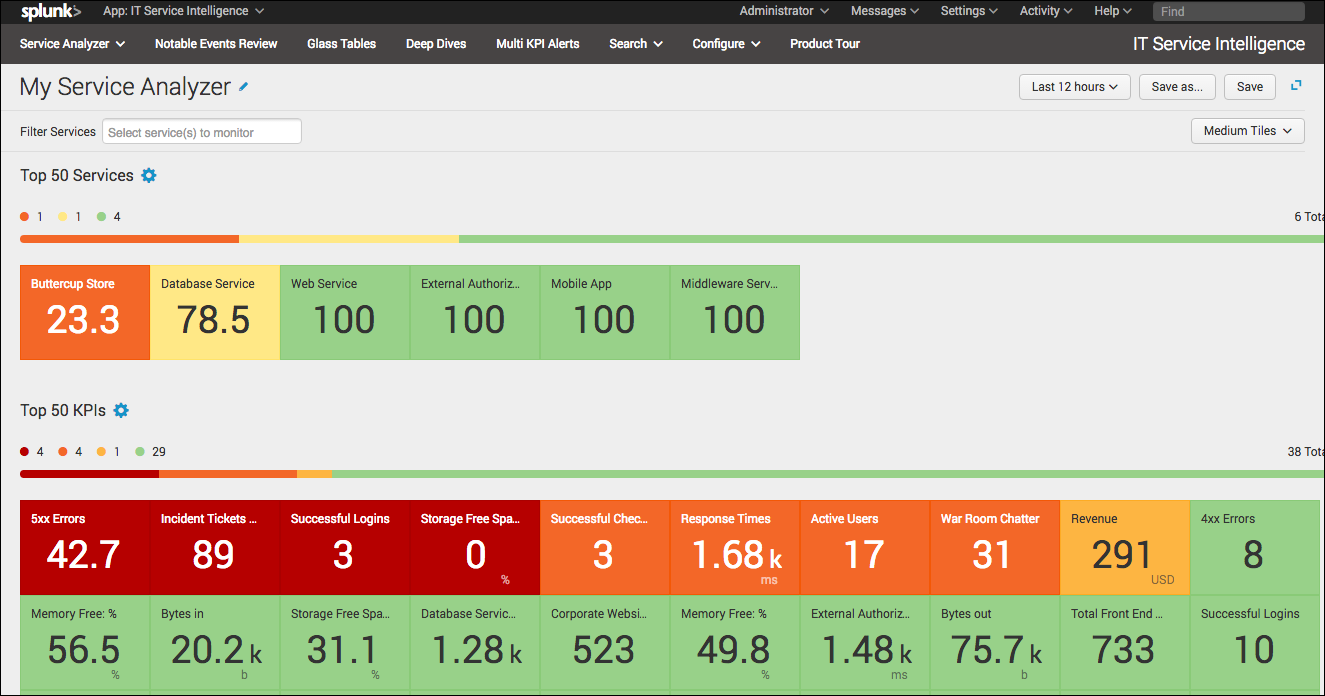Click the Top 50 Services heading
The image size is (1325, 696).
[77, 175]
